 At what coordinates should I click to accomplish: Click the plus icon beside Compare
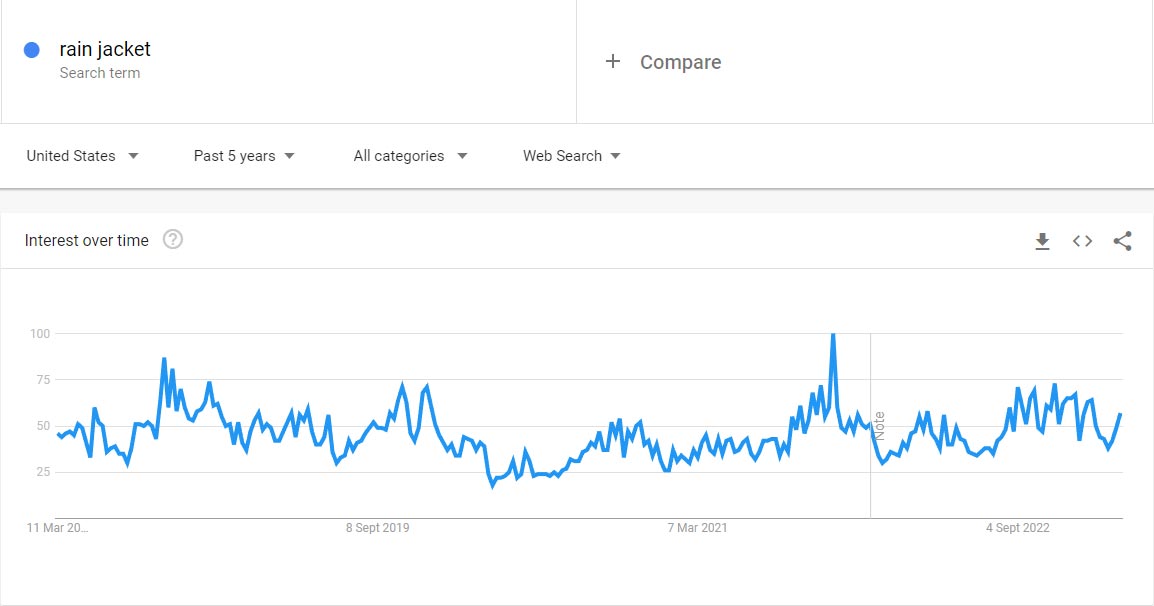coord(613,62)
